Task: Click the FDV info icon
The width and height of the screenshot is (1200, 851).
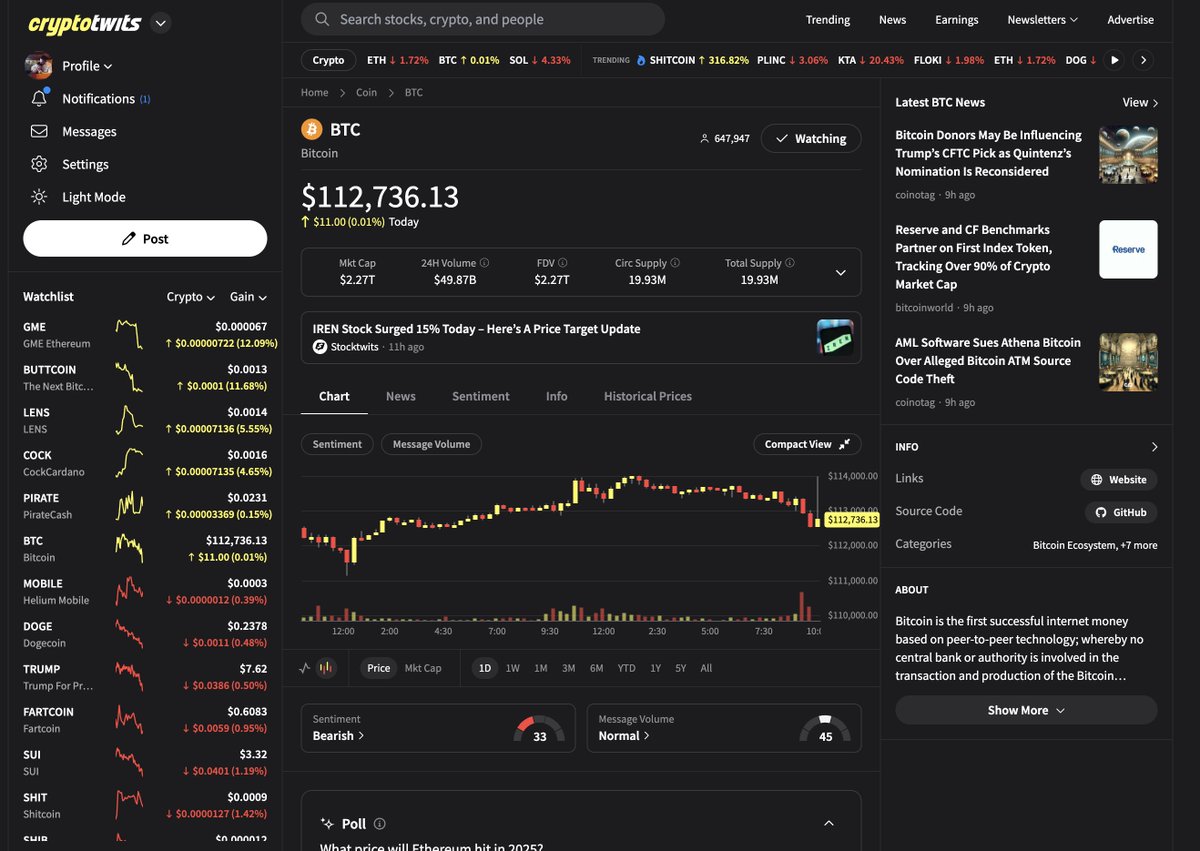Action: point(563,263)
